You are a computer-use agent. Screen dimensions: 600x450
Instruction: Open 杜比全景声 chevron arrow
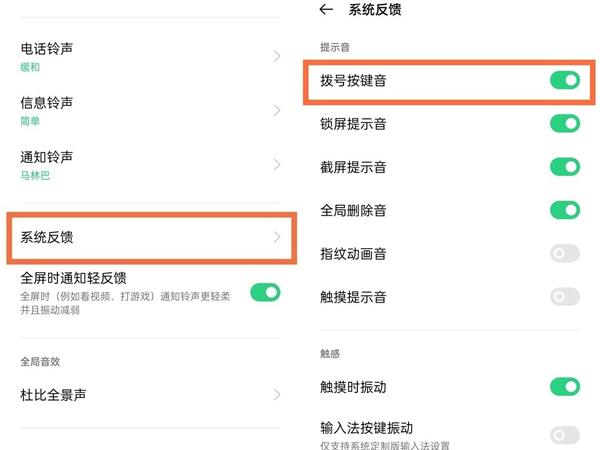(277, 395)
